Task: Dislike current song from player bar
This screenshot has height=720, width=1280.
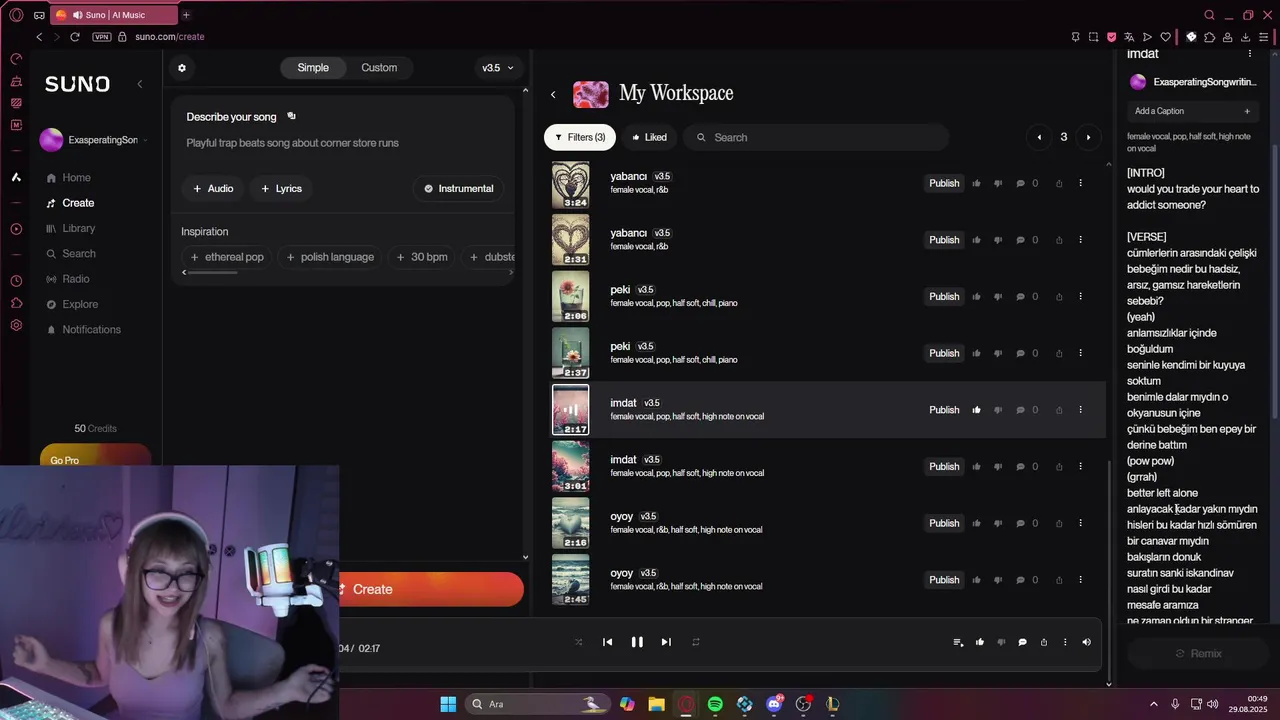Action: coord(1001,642)
